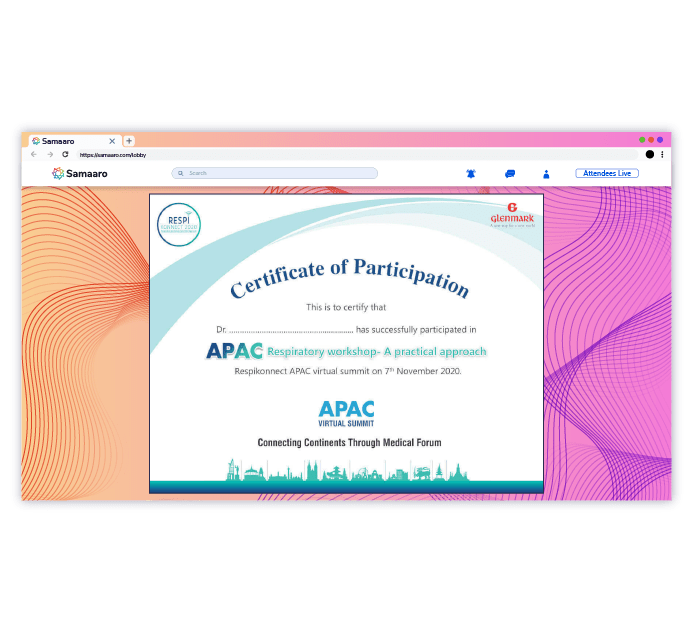Focus the Search input field
691x632 pixels.
coord(280,173)
